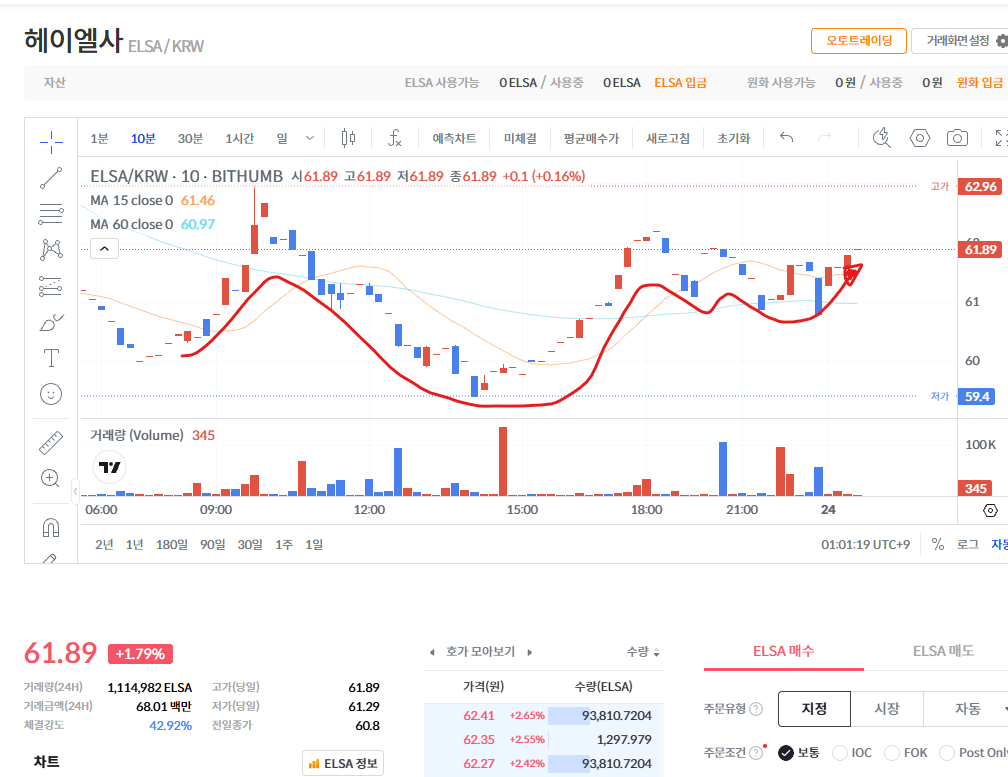Set chart range to 1주

pos(284,544)
